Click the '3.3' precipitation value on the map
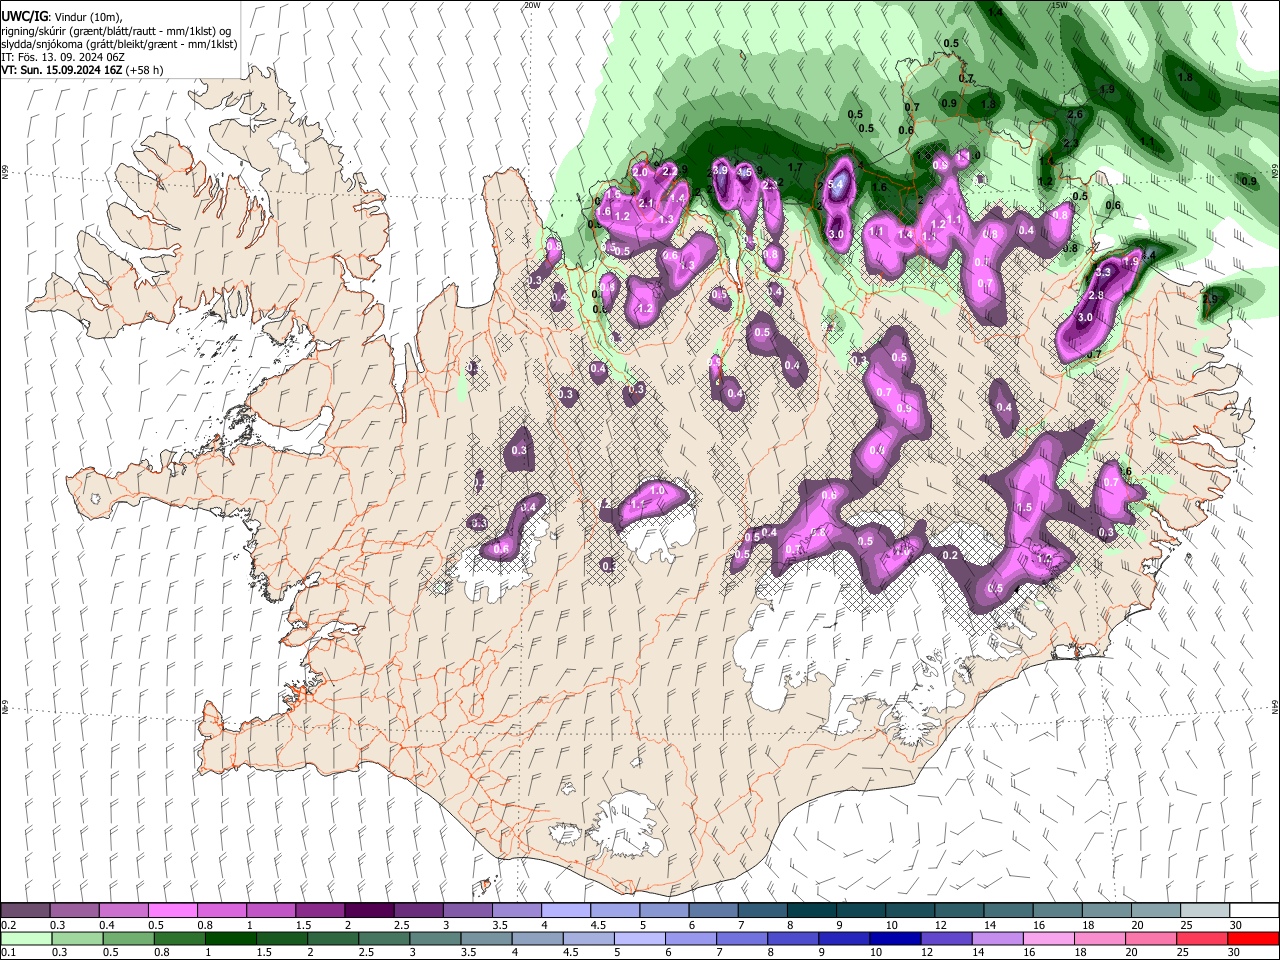The width and height of the screenshot is (1280, 960). [1104, 271]
